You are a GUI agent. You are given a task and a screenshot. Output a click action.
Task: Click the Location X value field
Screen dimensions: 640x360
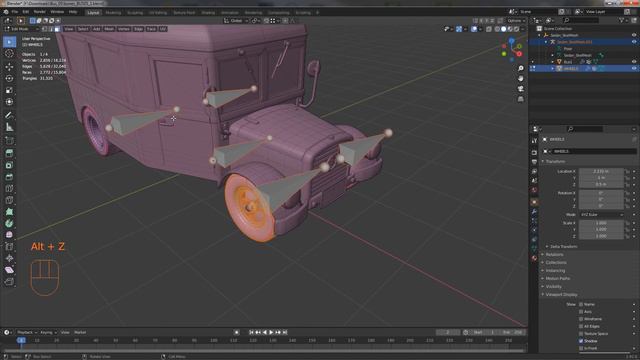pos(601,171)
